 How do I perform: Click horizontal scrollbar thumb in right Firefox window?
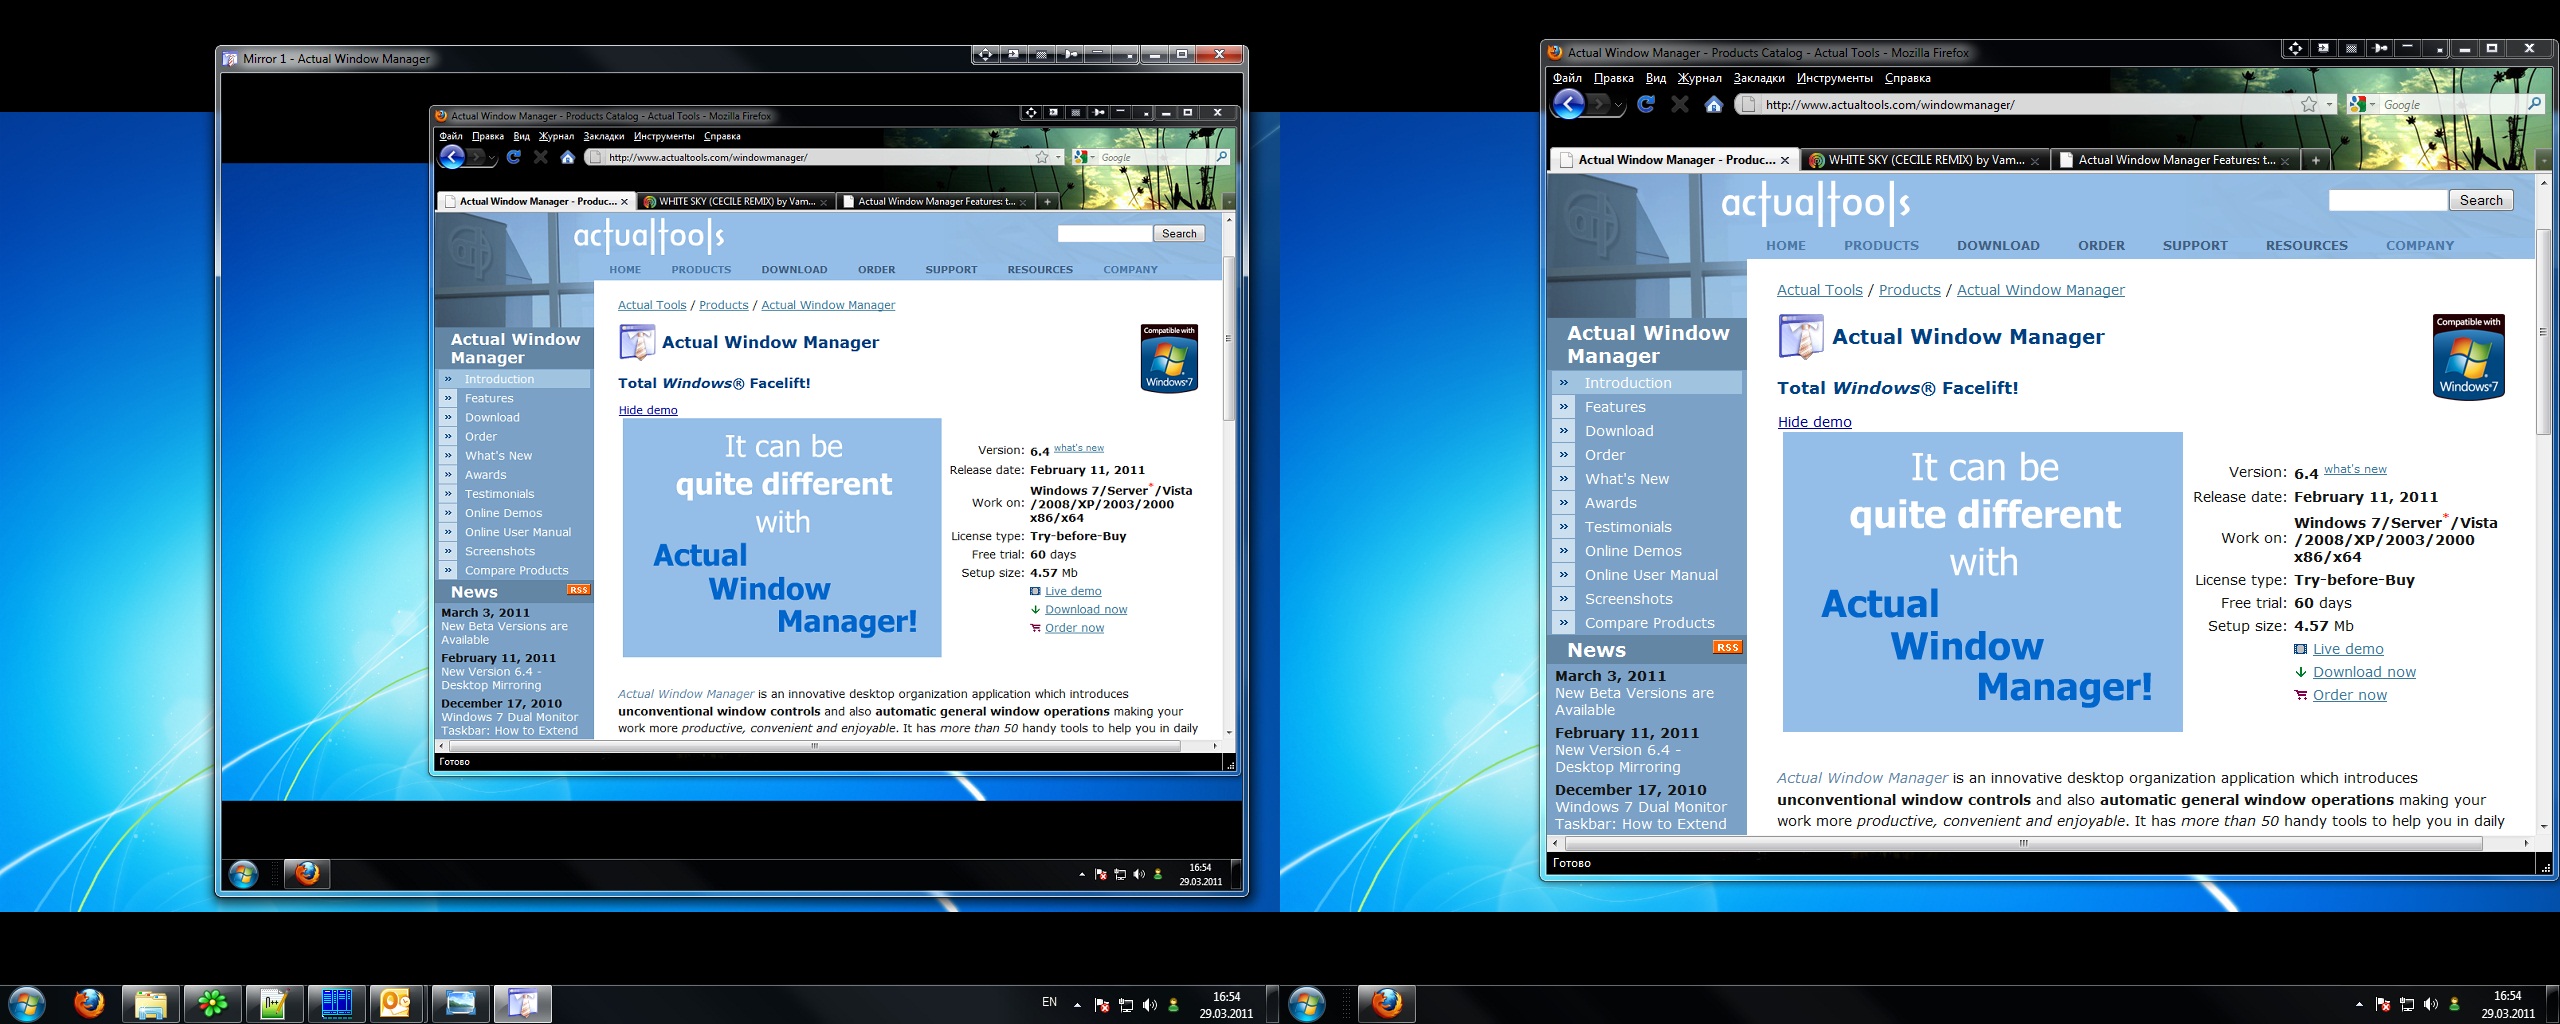coord(2022,843)
